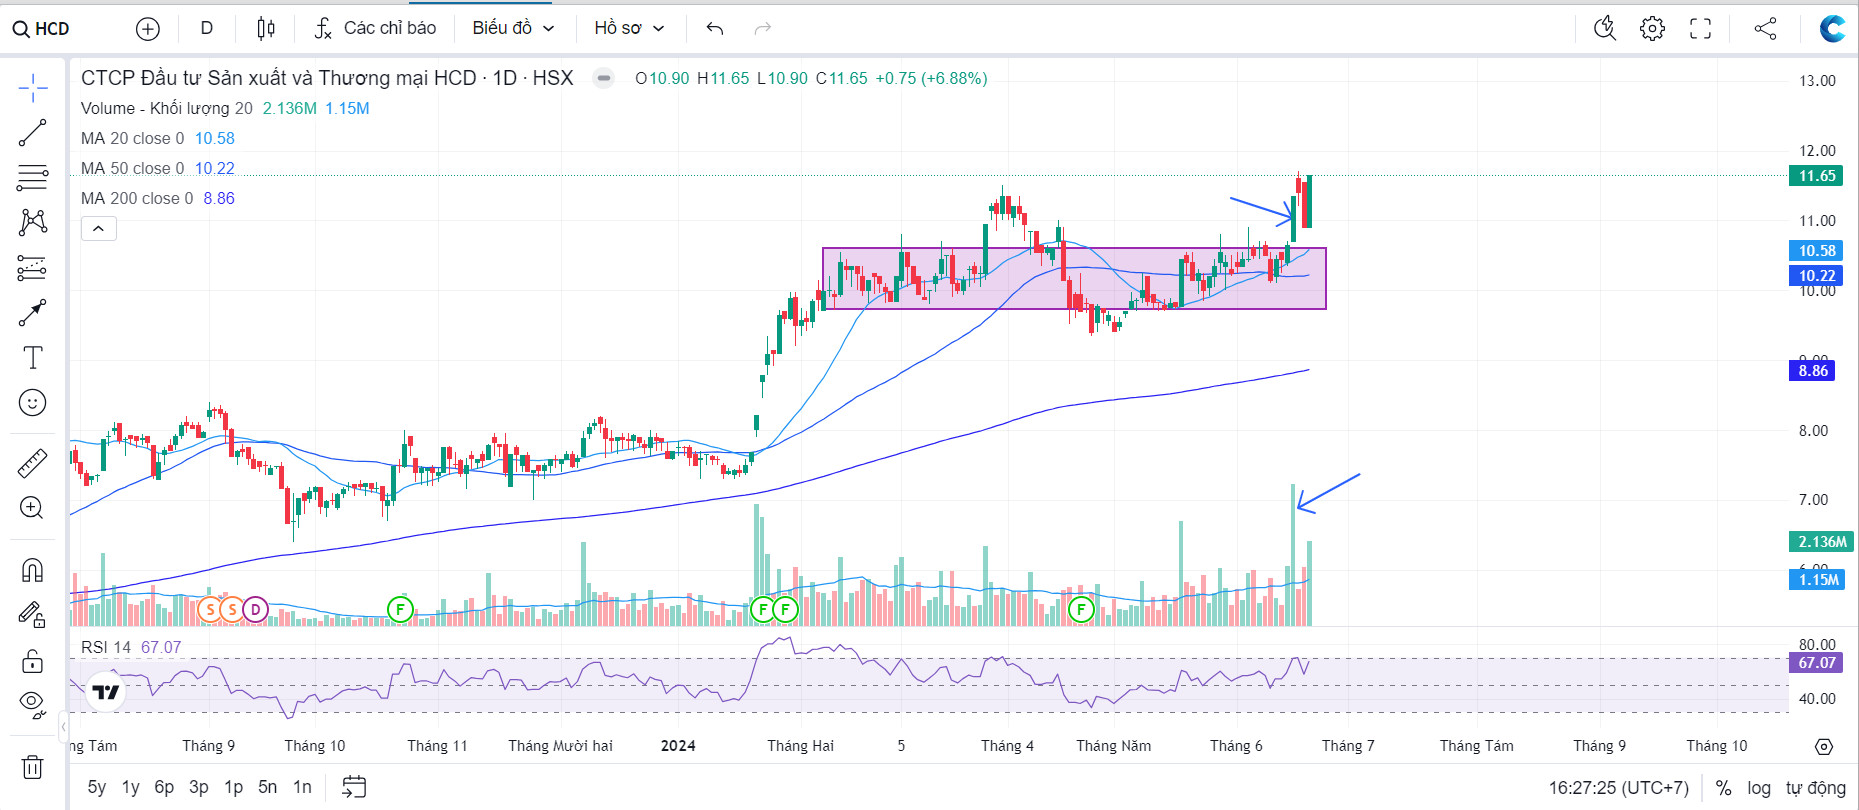Click the 5y range button
This screenshot has height=810, width=1859.
(96, 787)
